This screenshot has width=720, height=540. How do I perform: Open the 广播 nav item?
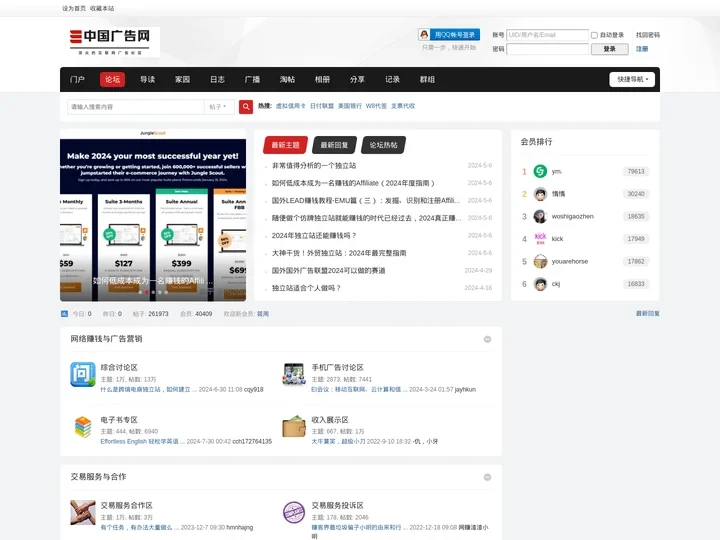[x=252, y=79]
